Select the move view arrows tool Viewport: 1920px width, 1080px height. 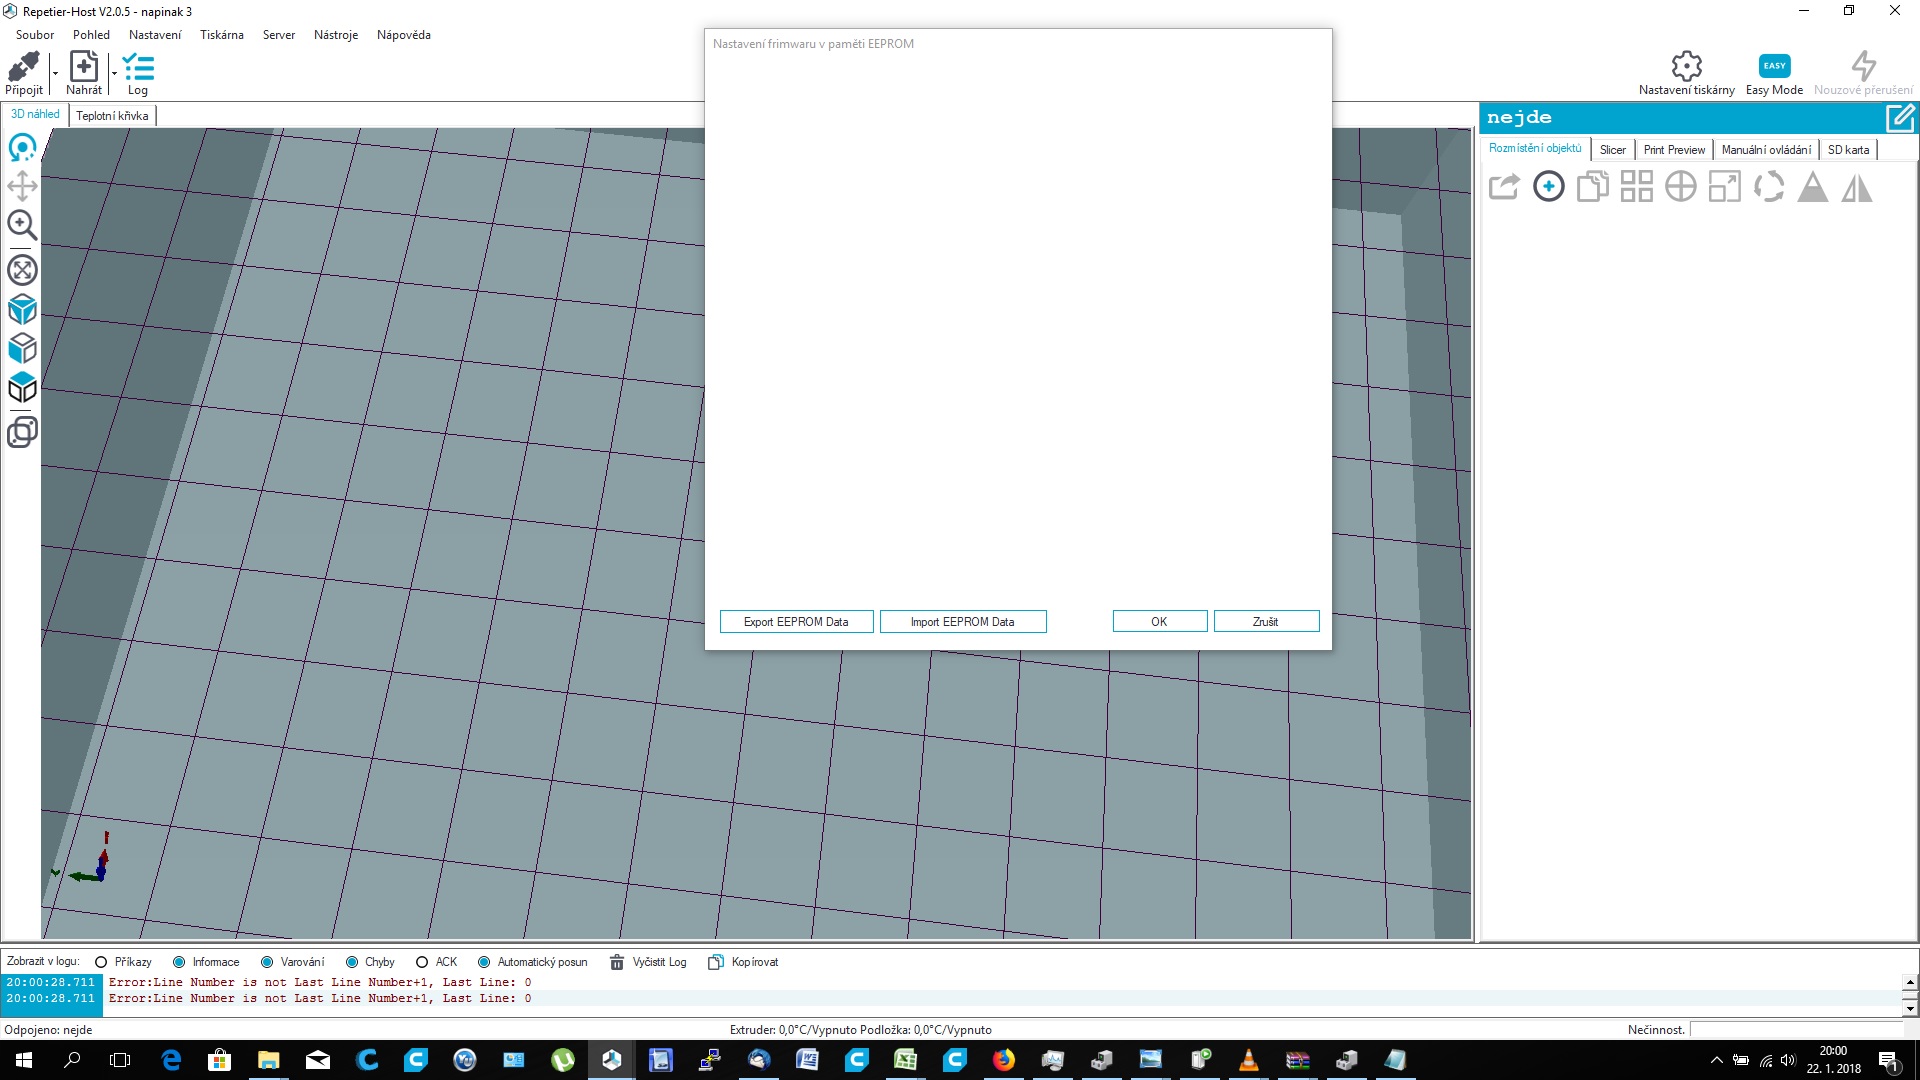pos(22,186)
